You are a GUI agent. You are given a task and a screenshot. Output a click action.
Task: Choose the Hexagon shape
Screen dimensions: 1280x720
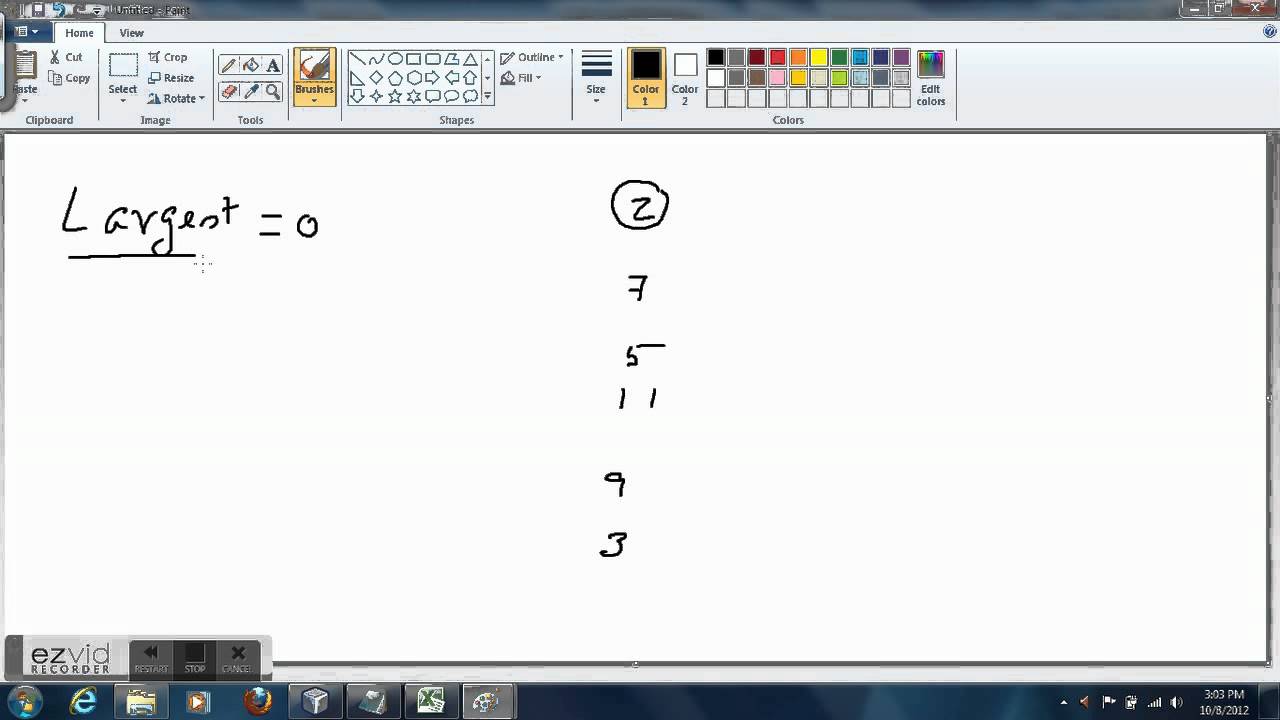click(x=414, y=78)
